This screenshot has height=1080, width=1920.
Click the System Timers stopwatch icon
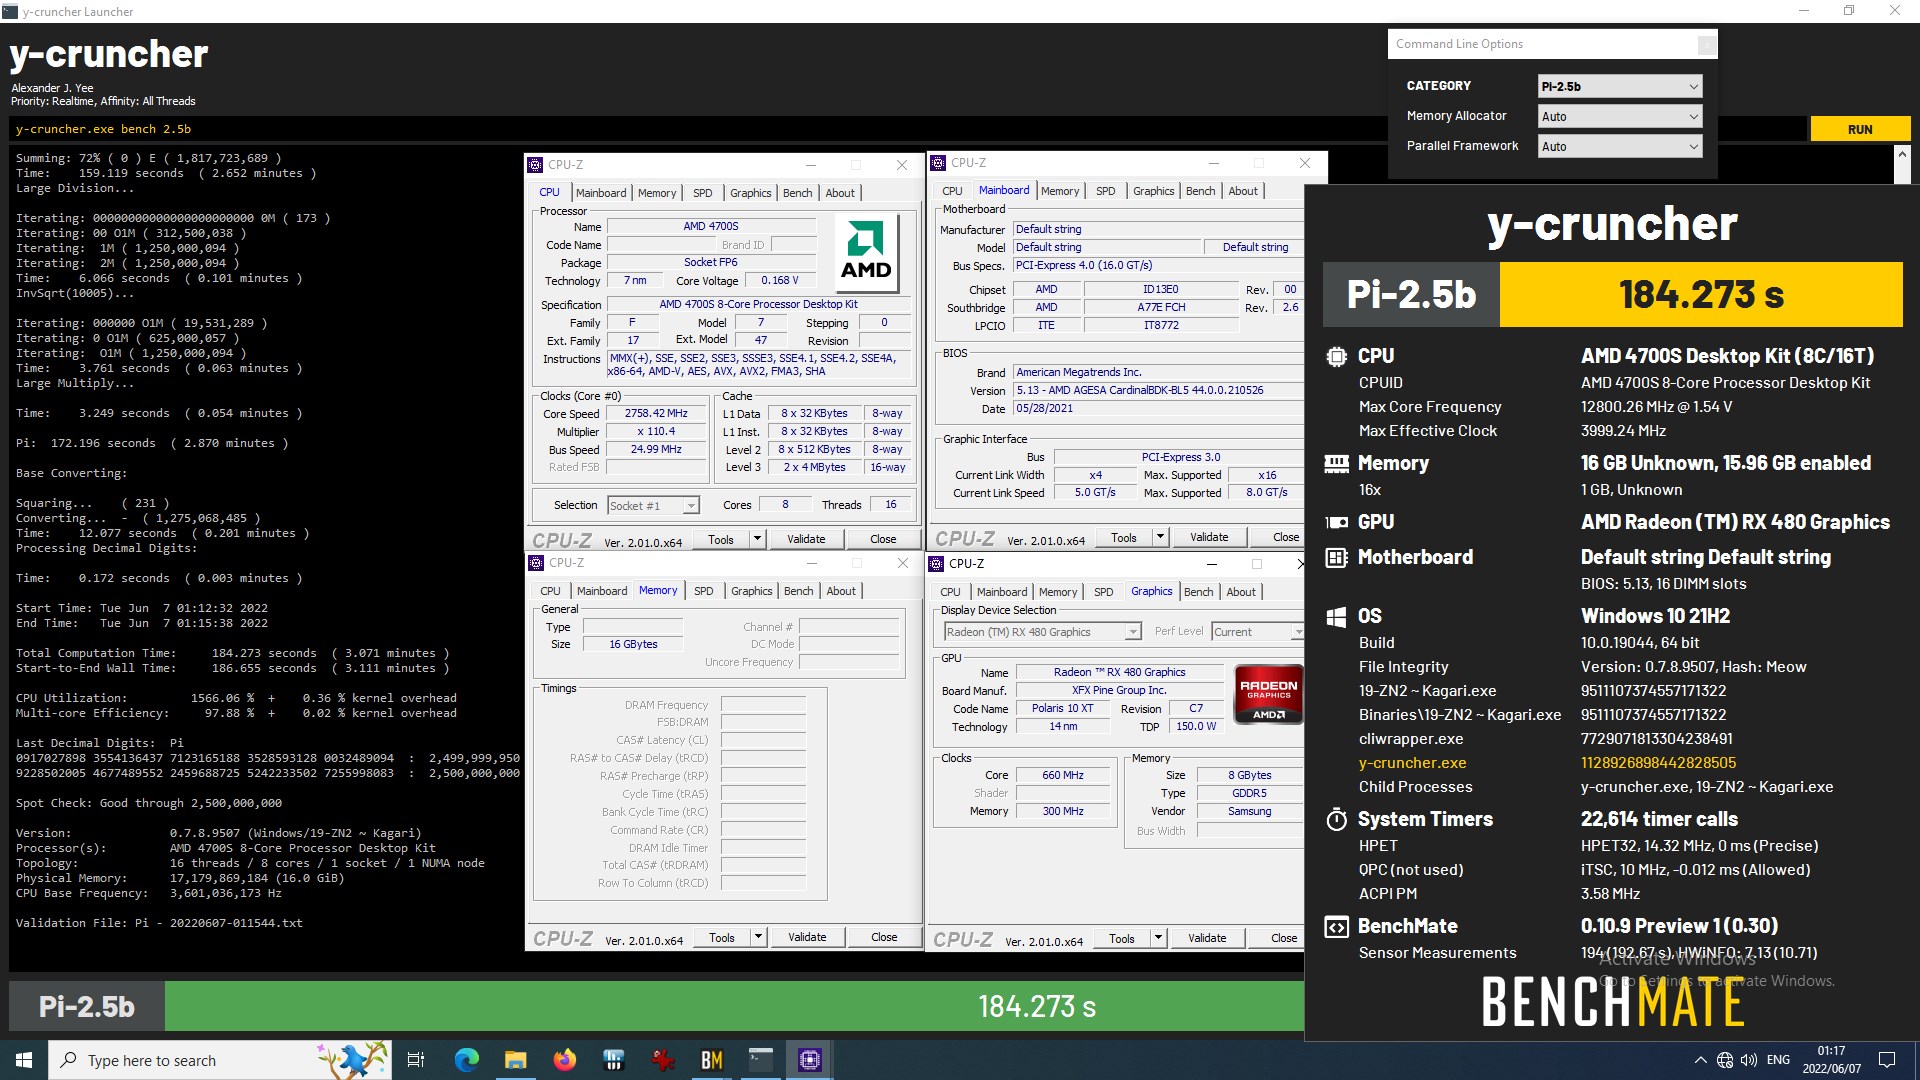coord(1336,820)
